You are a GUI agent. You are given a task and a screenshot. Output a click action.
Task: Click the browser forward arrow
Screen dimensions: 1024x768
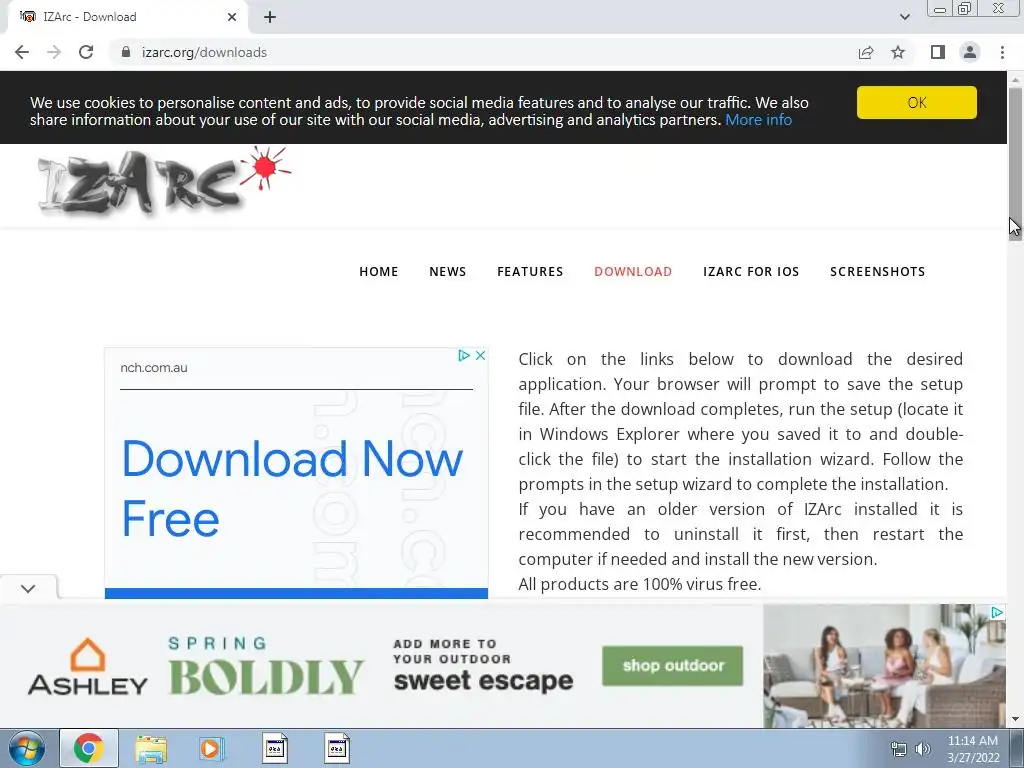click(x=54, y=52)
